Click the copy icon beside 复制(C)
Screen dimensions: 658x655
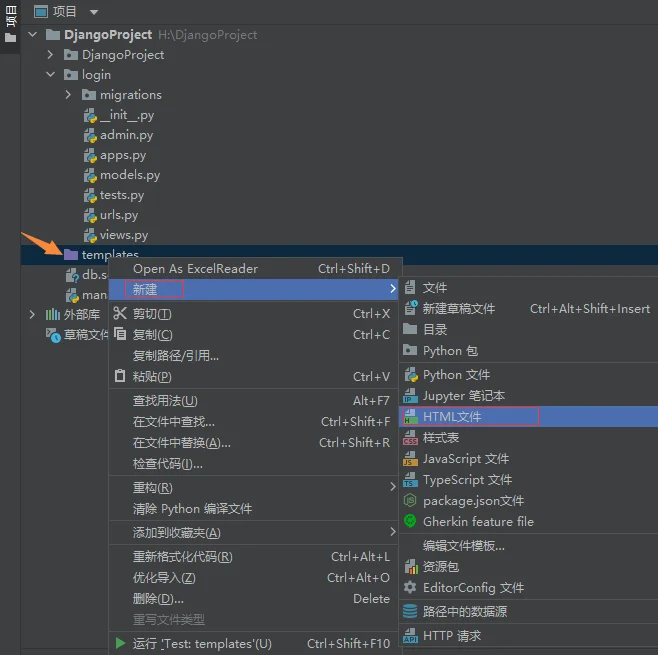(x=120, y=334)
